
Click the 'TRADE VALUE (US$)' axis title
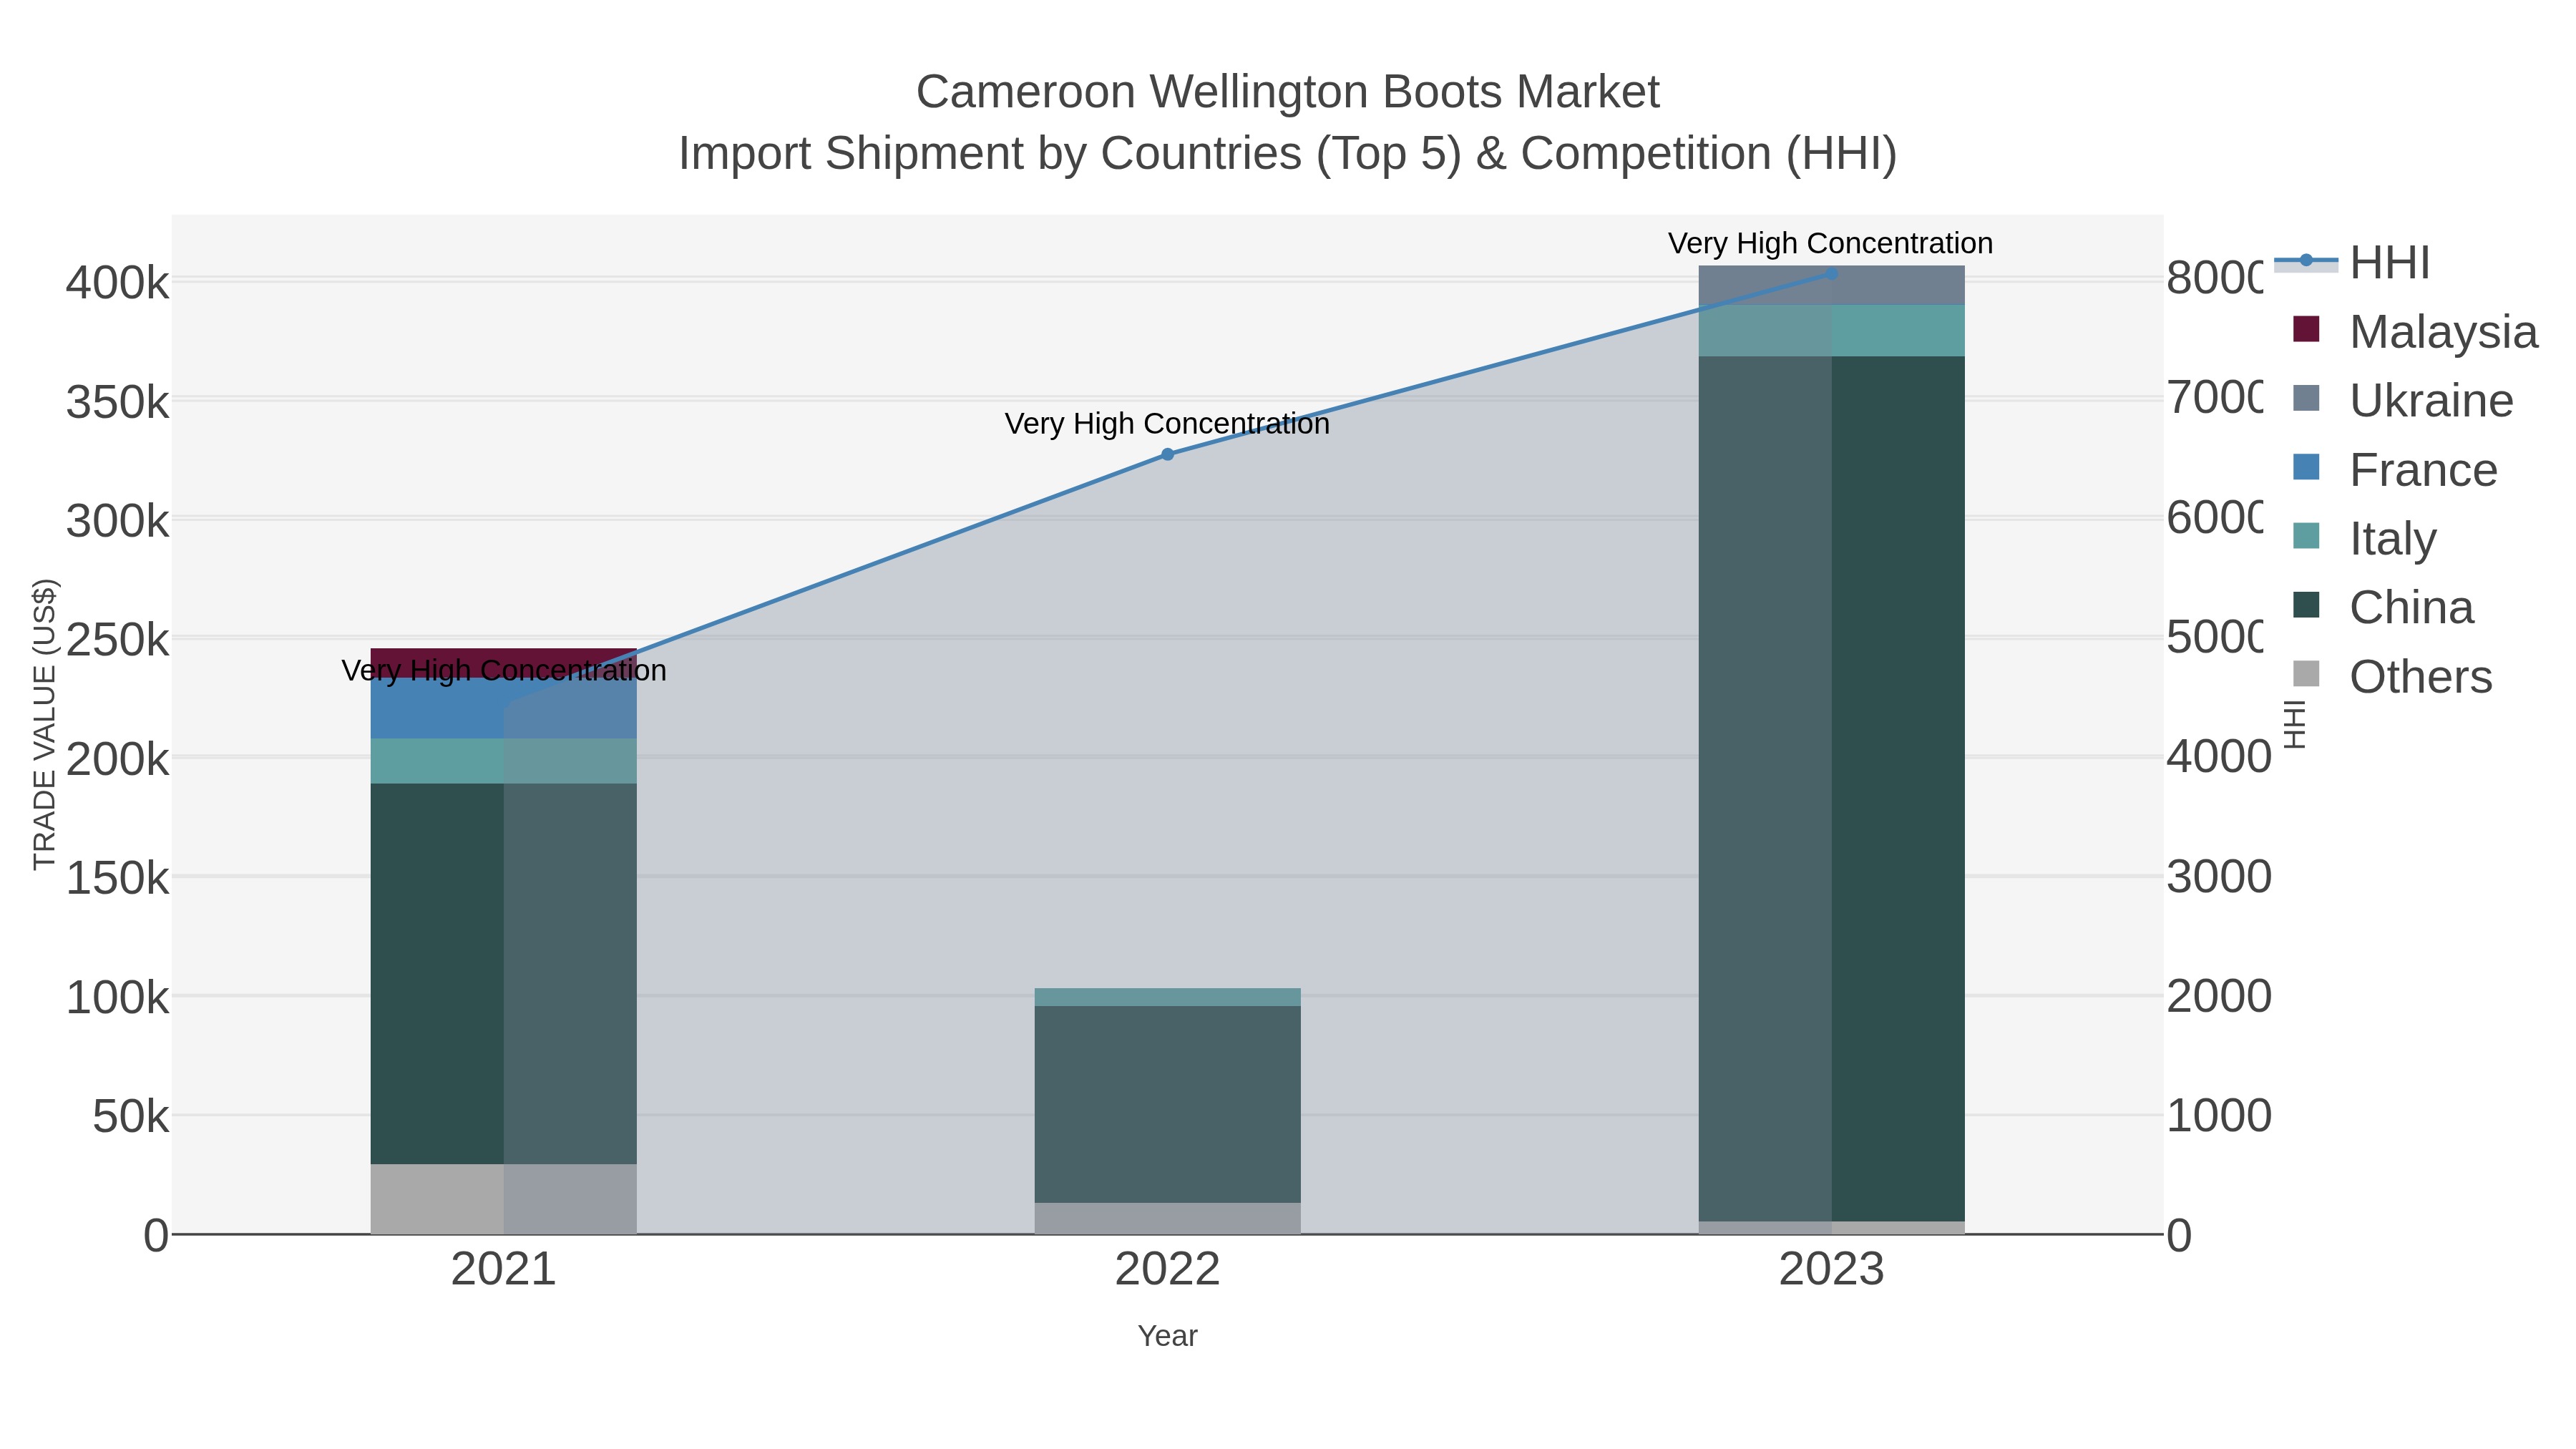45,724
